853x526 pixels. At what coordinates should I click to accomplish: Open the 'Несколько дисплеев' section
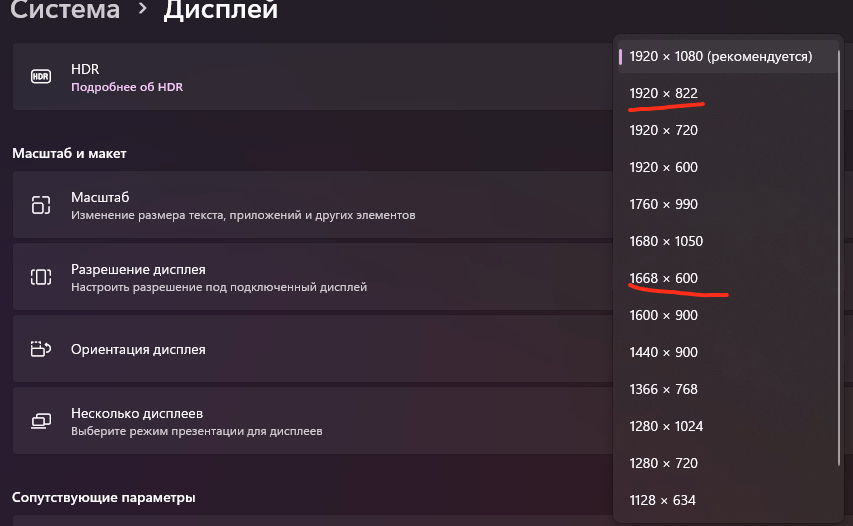[x=300, y=421]
